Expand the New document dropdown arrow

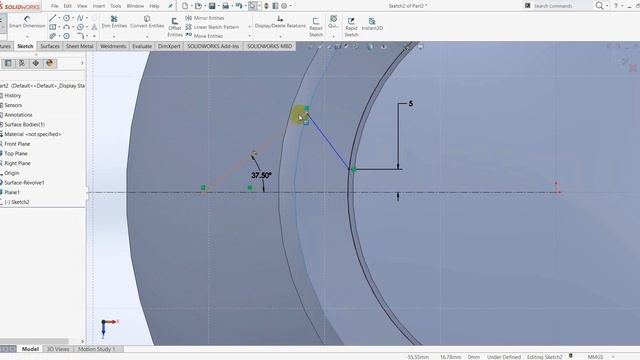(191, 6)
